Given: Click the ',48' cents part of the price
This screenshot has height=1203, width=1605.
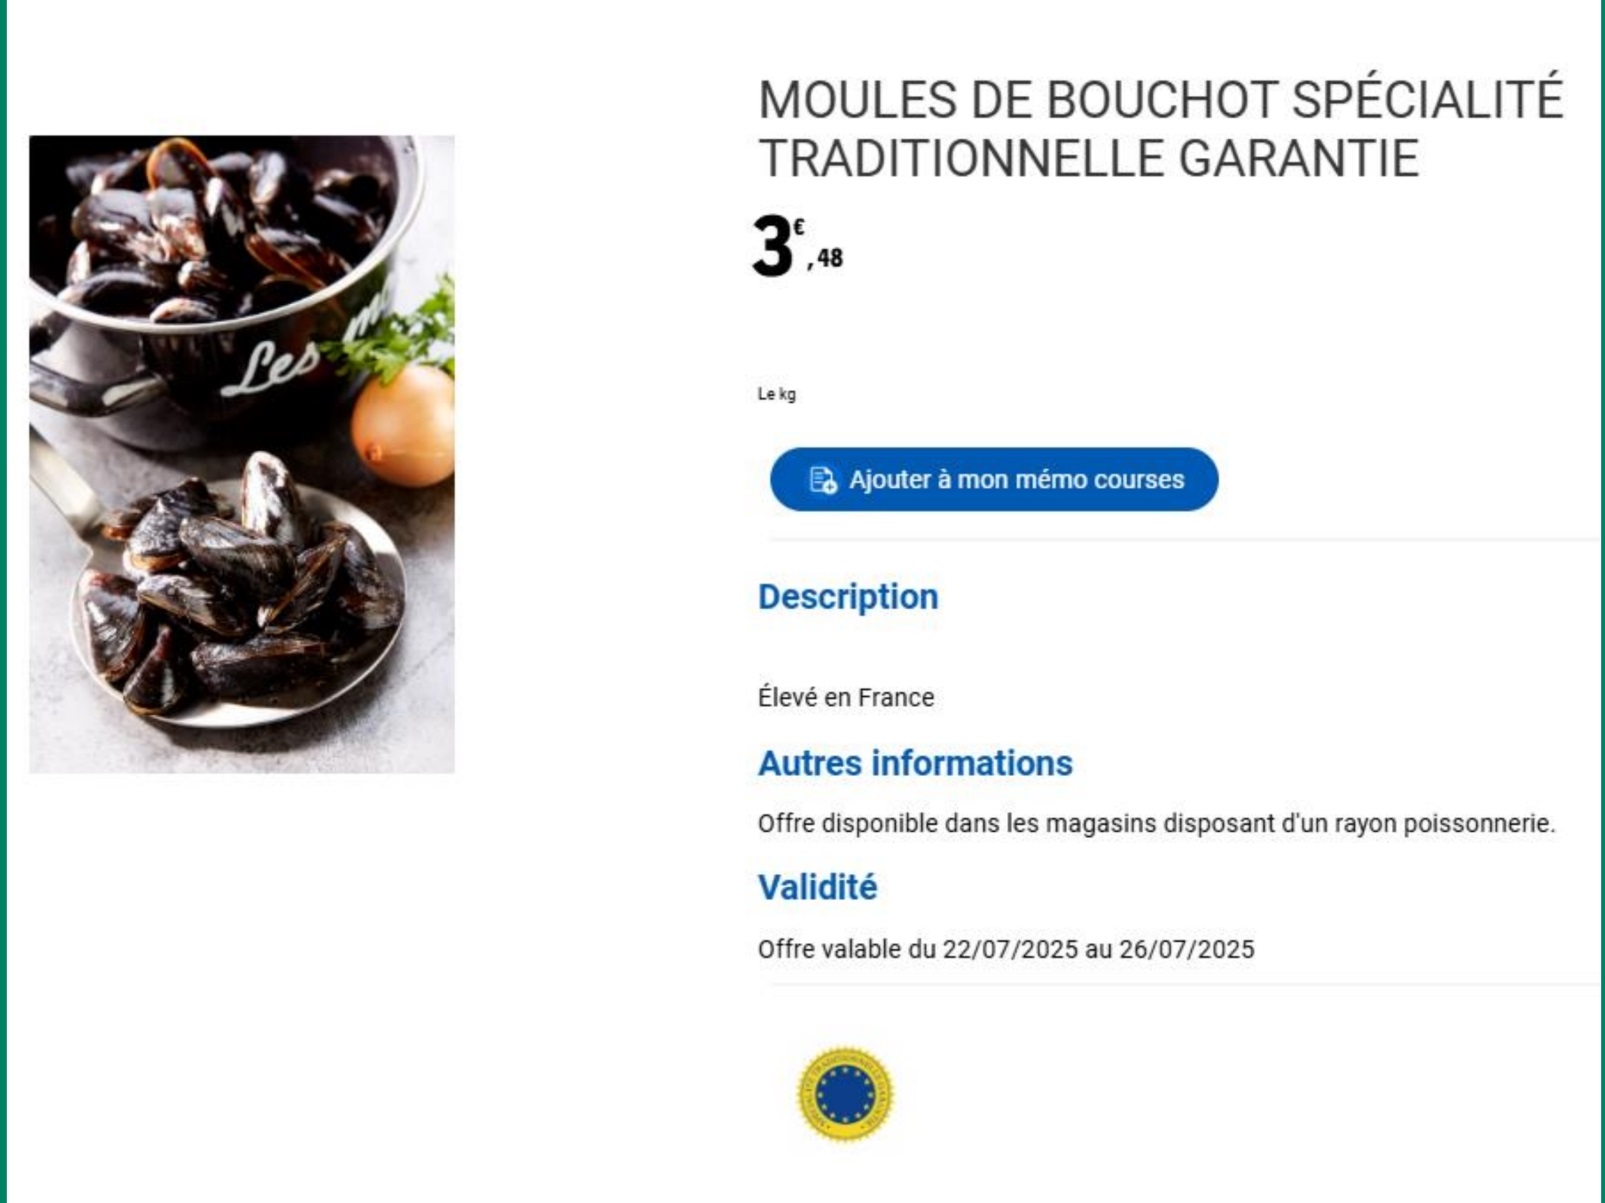Looking at the screenshot, I should [x=825, y=259].
